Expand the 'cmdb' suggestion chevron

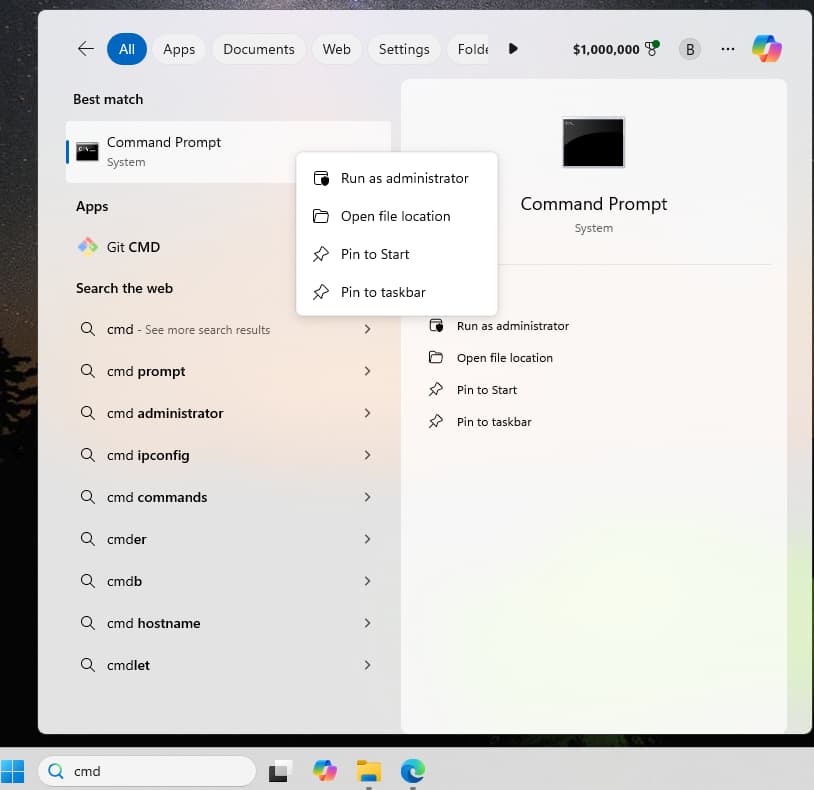[368, 581]
